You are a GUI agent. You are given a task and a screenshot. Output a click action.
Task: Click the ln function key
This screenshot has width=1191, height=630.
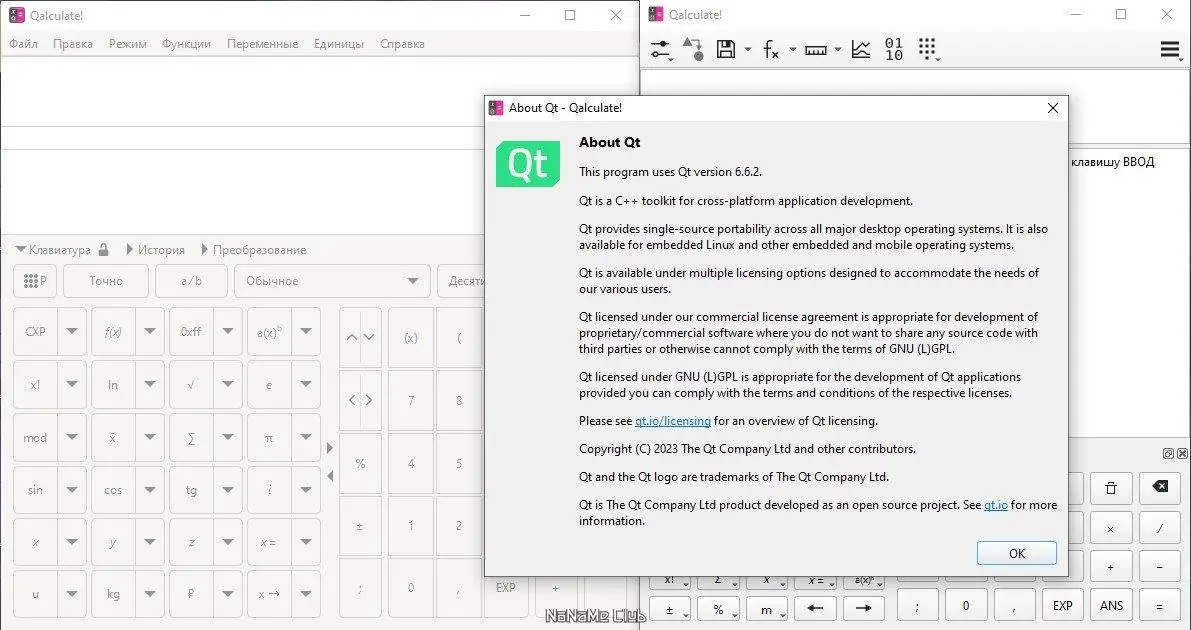click(112, 385)
